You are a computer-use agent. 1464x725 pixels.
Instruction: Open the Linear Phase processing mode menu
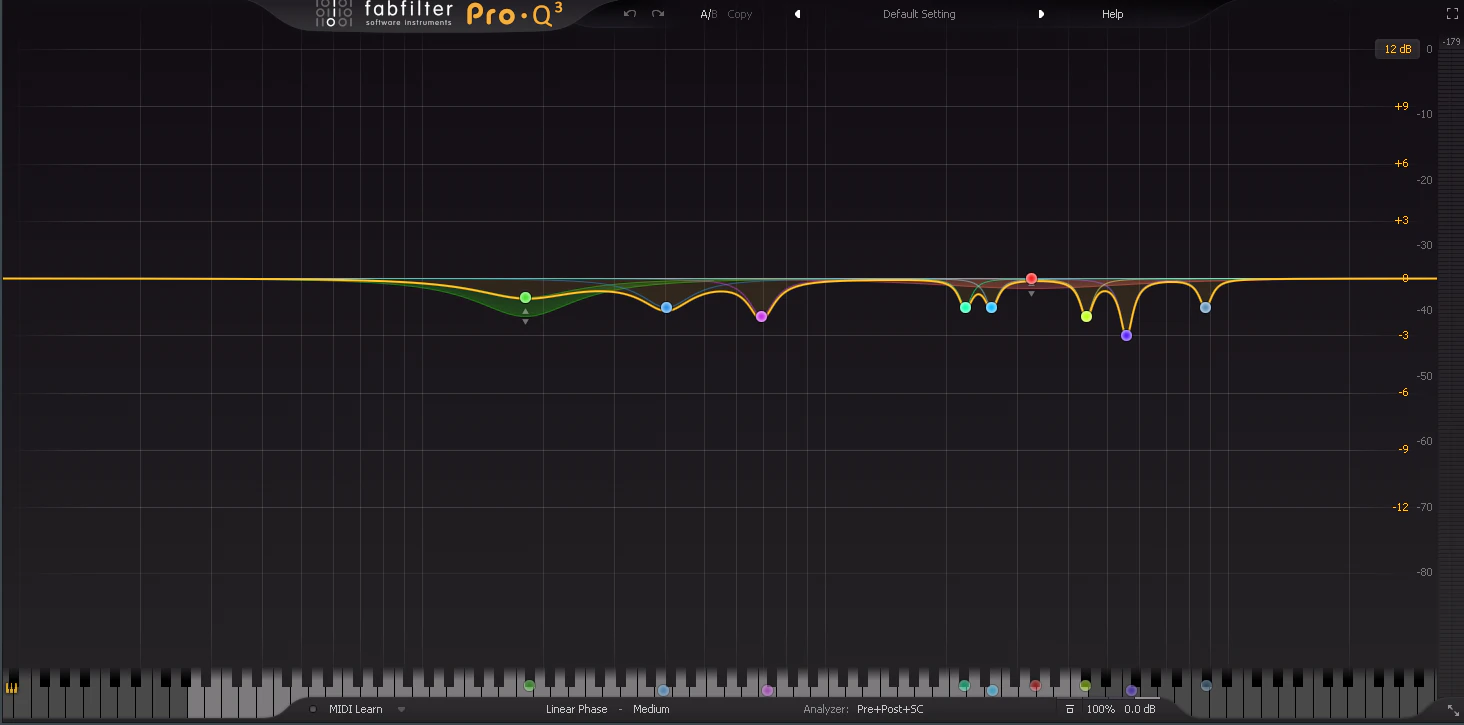coord(576,709)
